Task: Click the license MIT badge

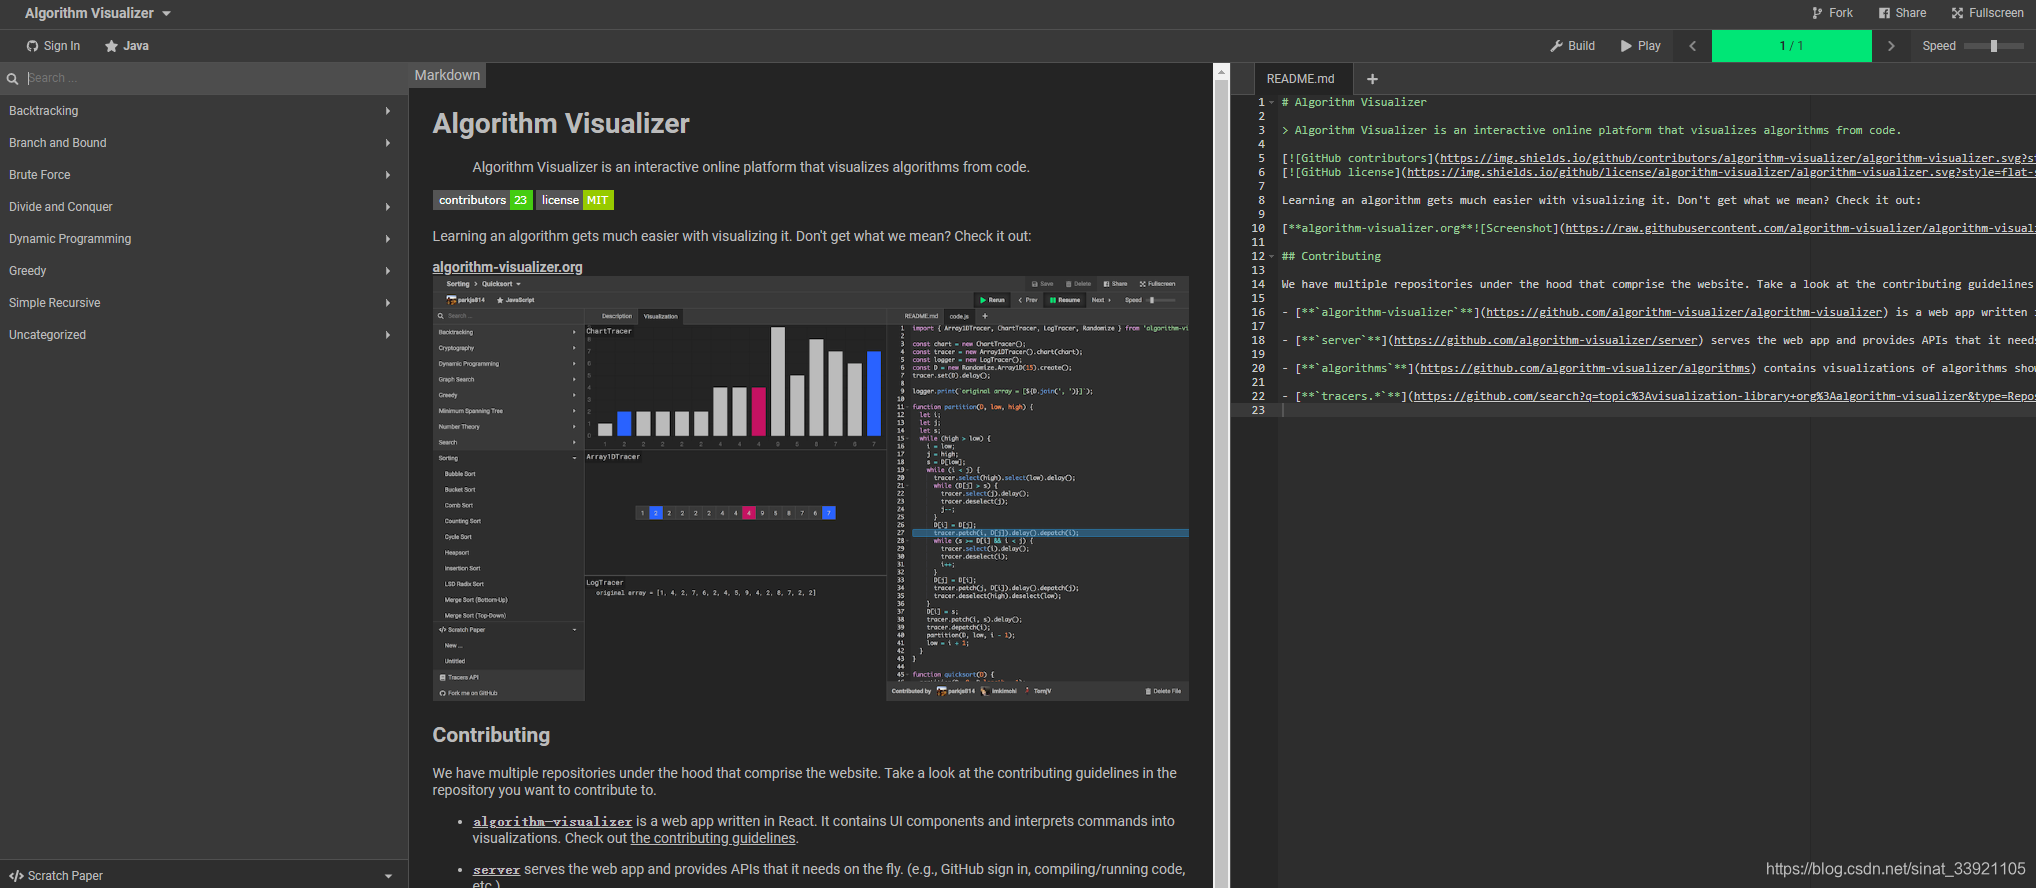Action: tap(575, 200)
